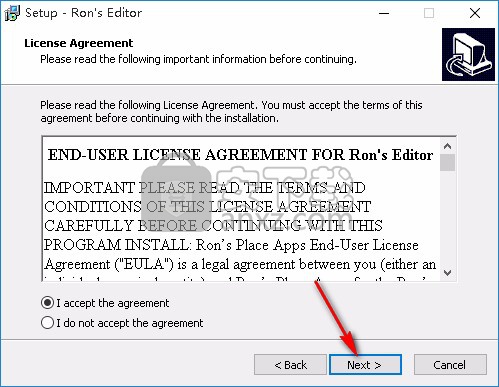Click the line "CAREFULLY BEFORE CONTINUING WITH THIS"

(x=213, y=226)
